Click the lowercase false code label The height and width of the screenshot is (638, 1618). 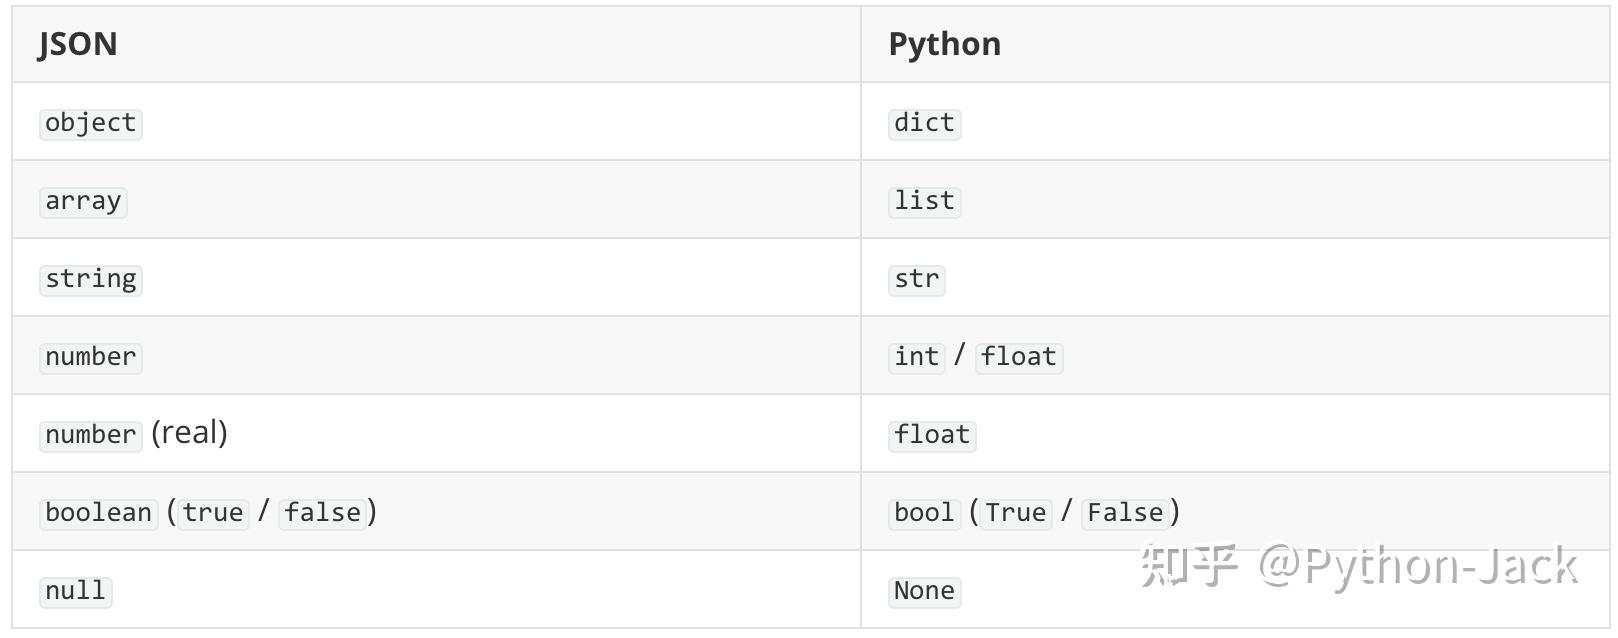tap(322, 513)
